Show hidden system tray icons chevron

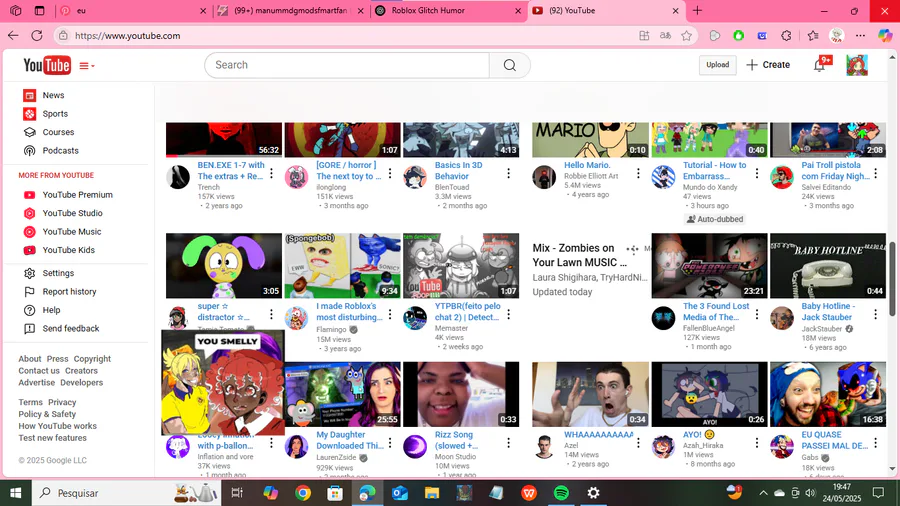(763, 493)
